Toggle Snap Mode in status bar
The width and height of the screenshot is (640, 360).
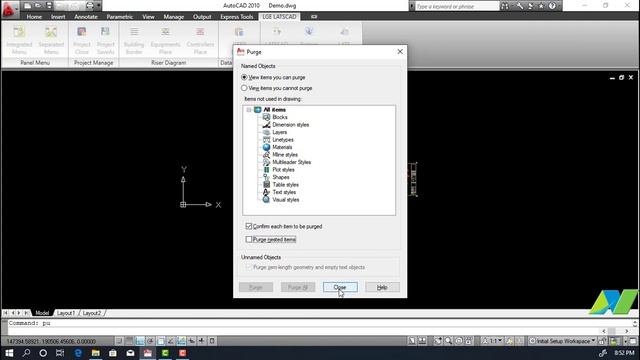[x=119, y=341]
